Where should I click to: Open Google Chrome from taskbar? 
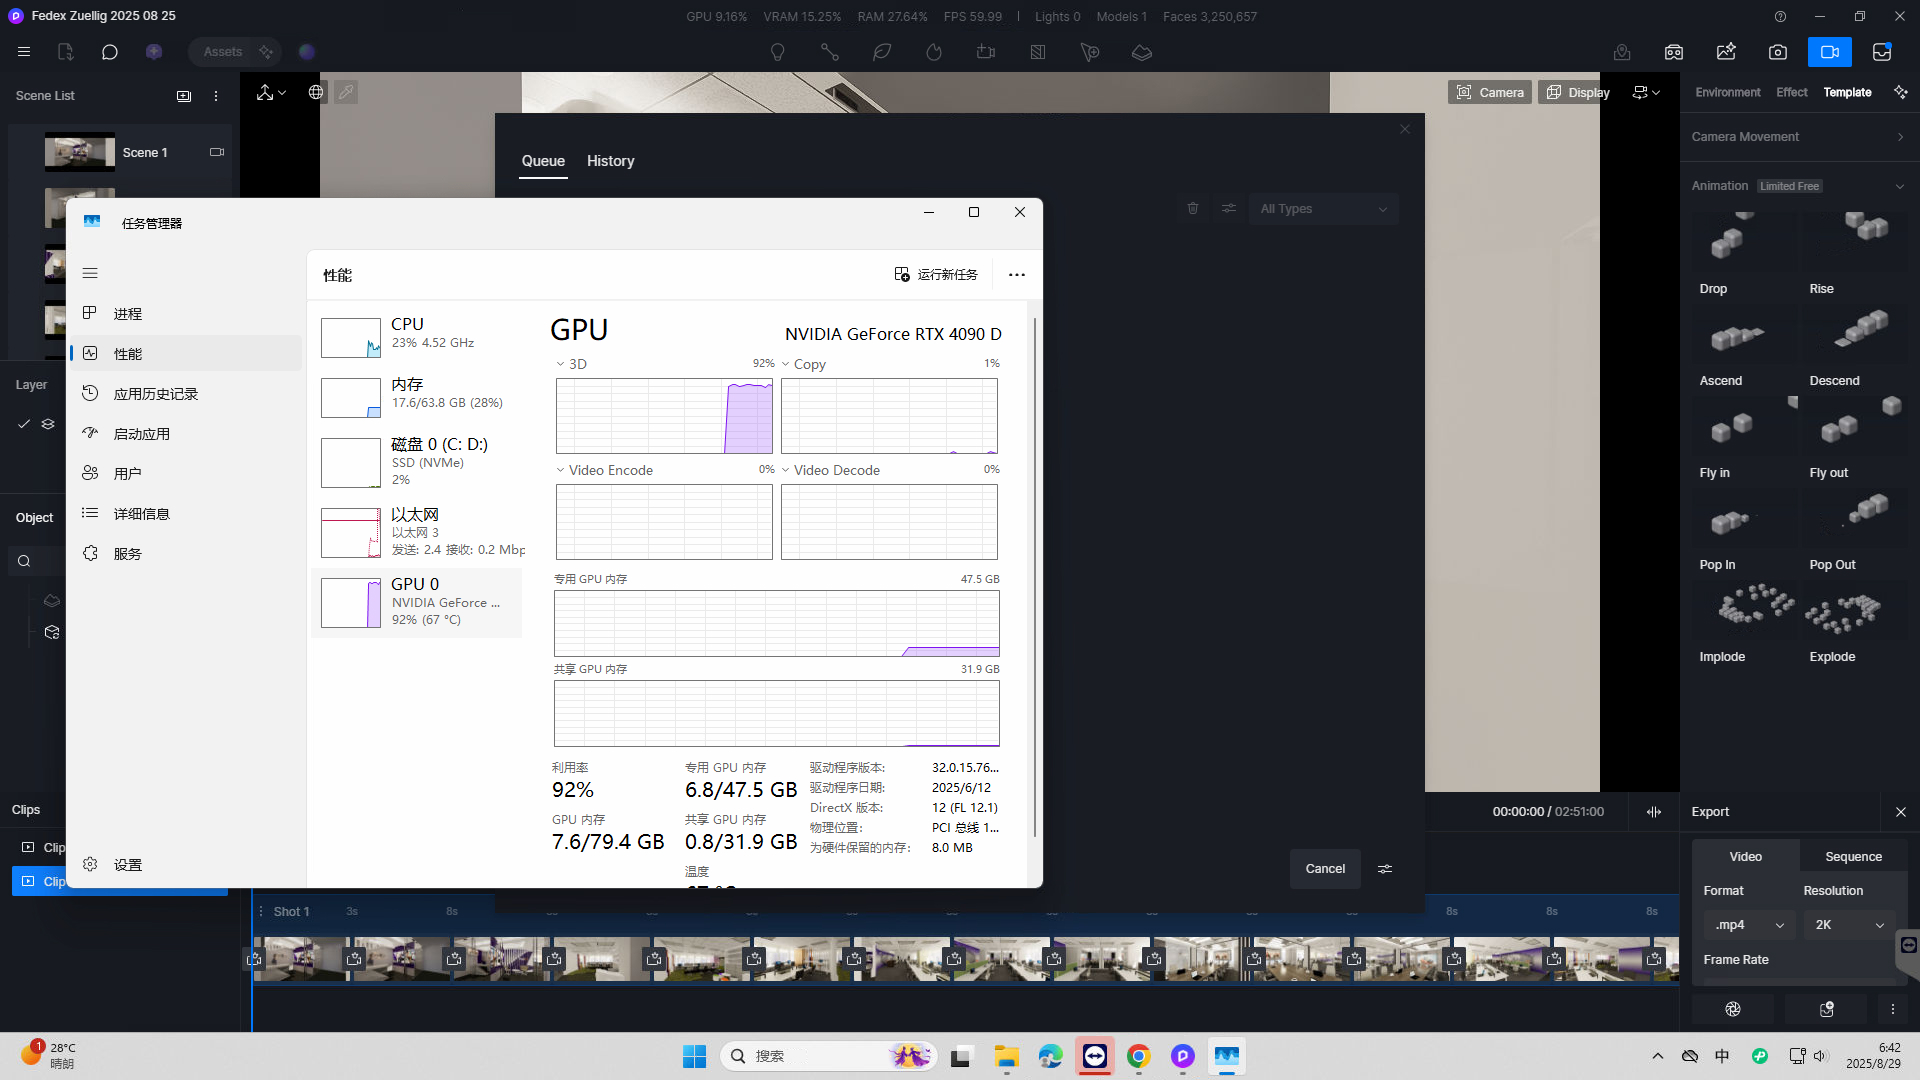tap(1138, 1056)
